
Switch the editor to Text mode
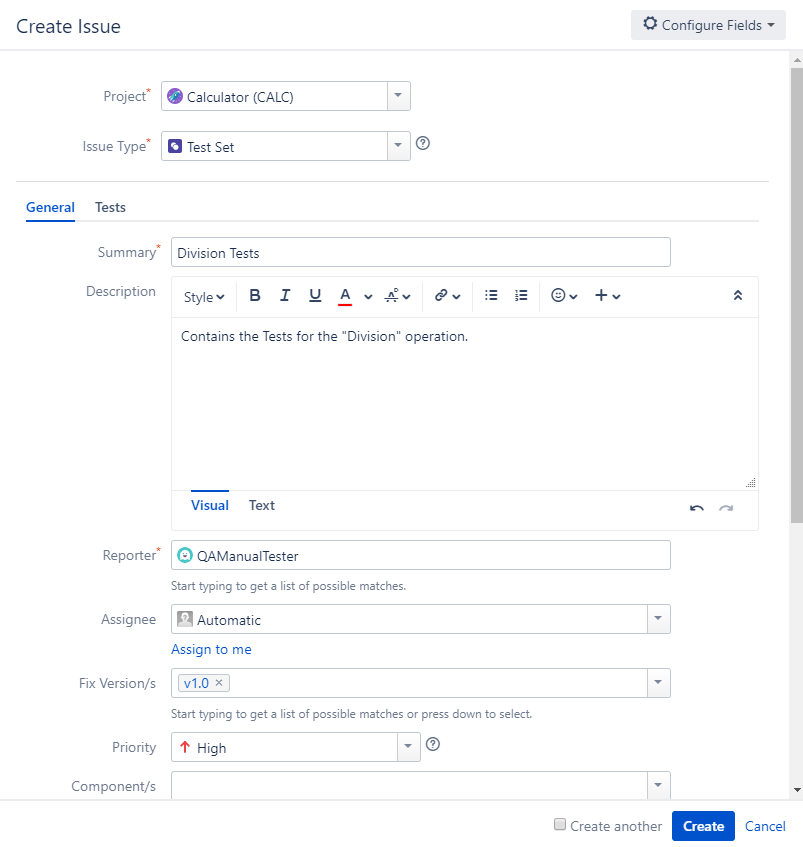[261, 505]
